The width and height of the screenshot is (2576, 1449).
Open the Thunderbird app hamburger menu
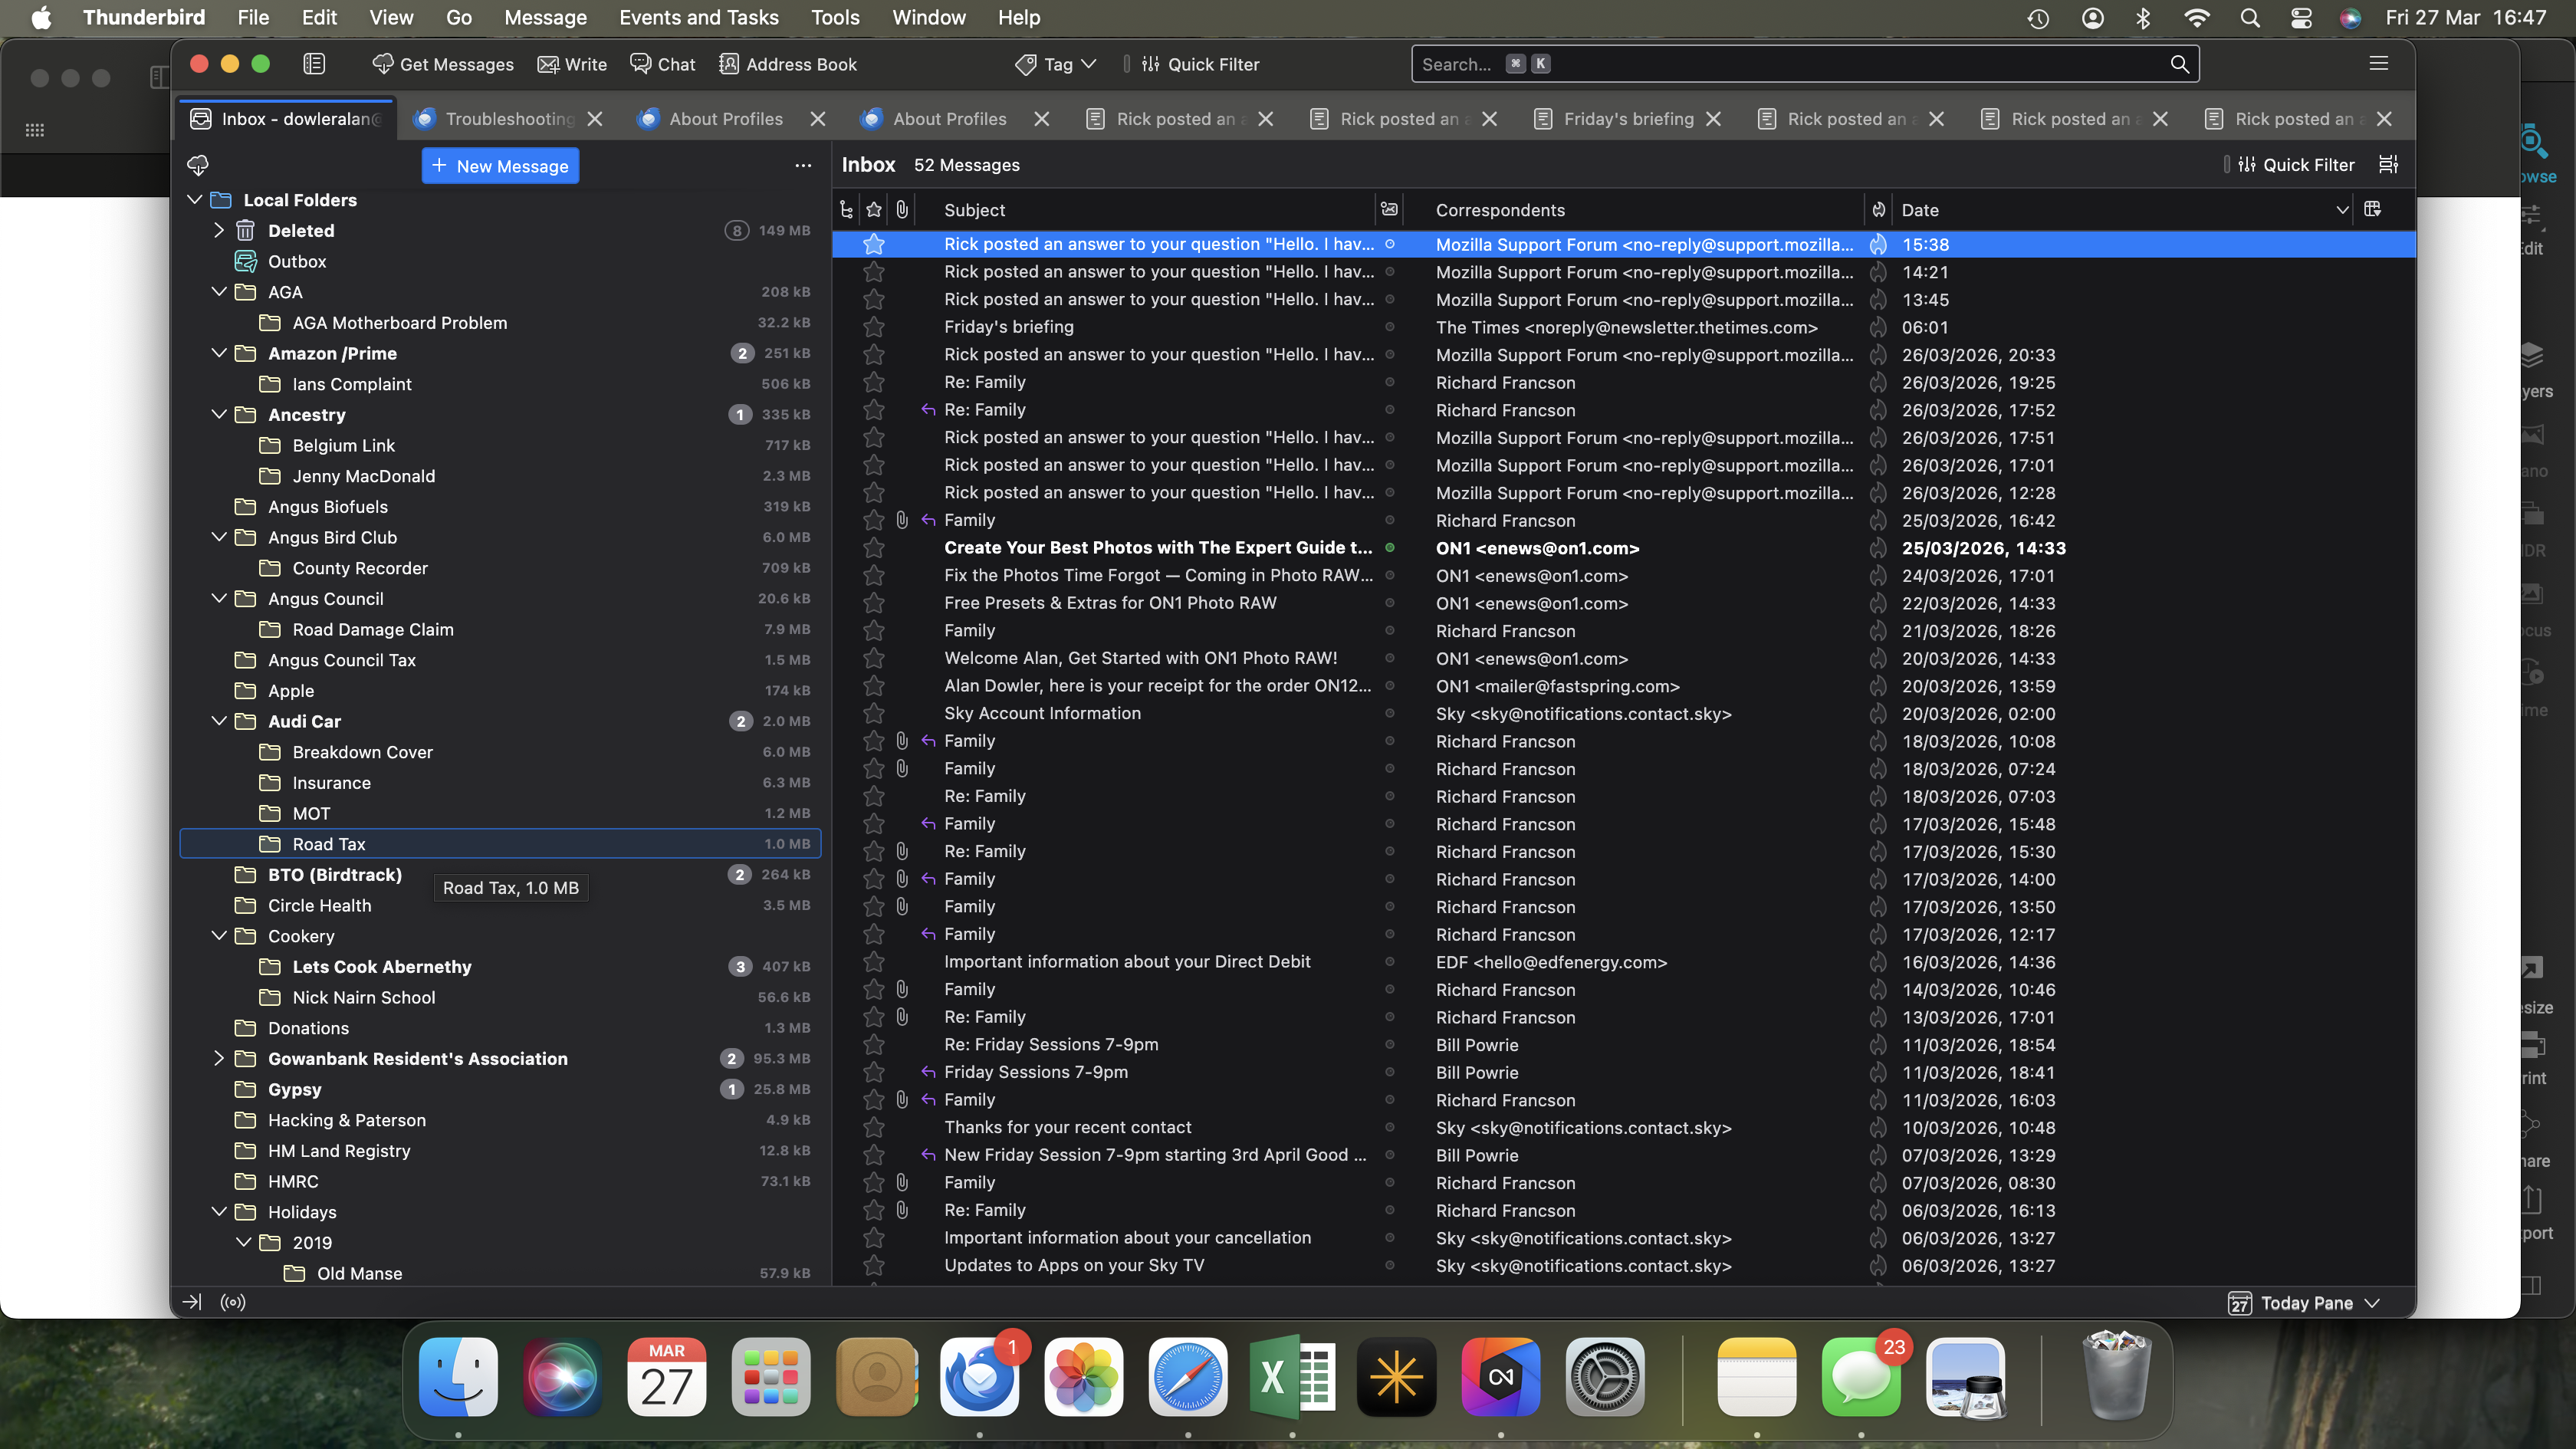point(2378,64)
